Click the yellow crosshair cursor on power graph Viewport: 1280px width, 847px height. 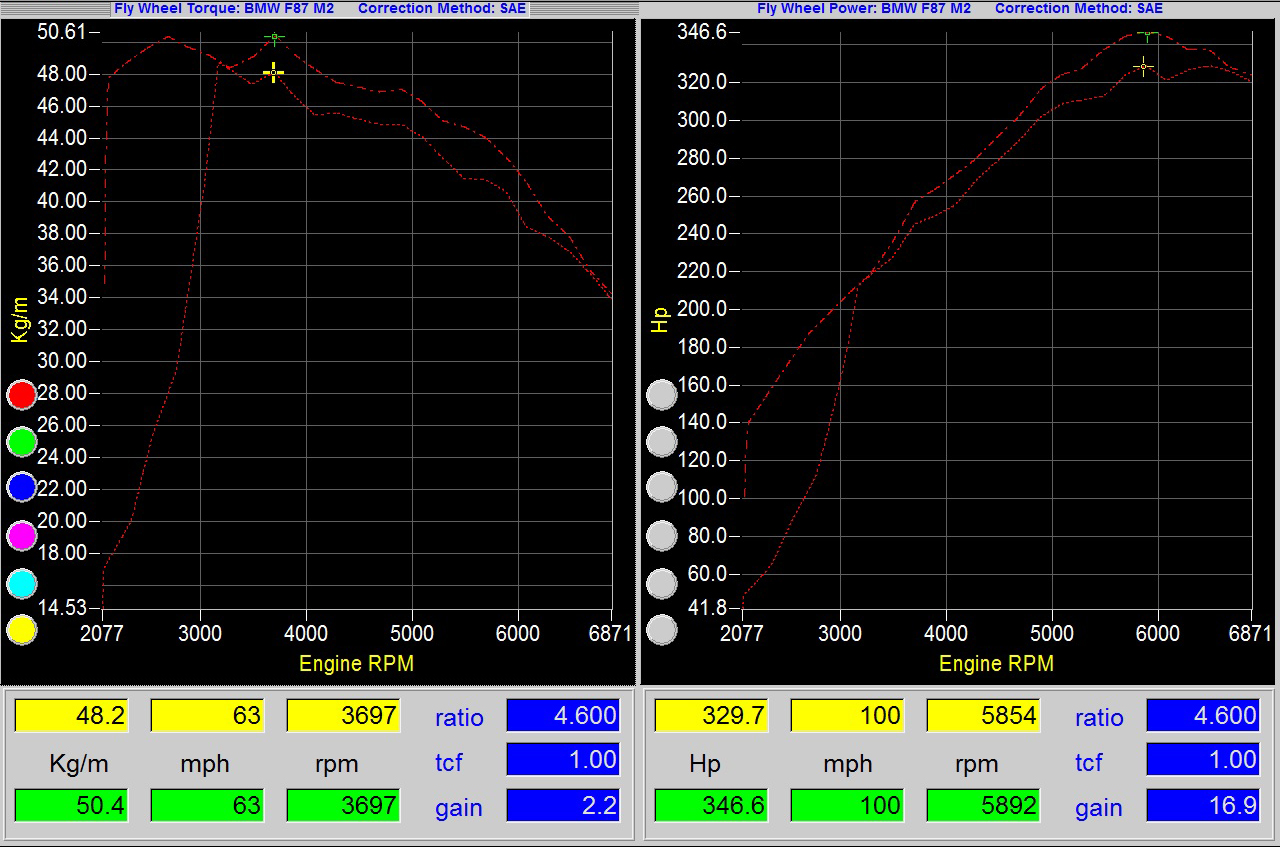point(1143,67)
